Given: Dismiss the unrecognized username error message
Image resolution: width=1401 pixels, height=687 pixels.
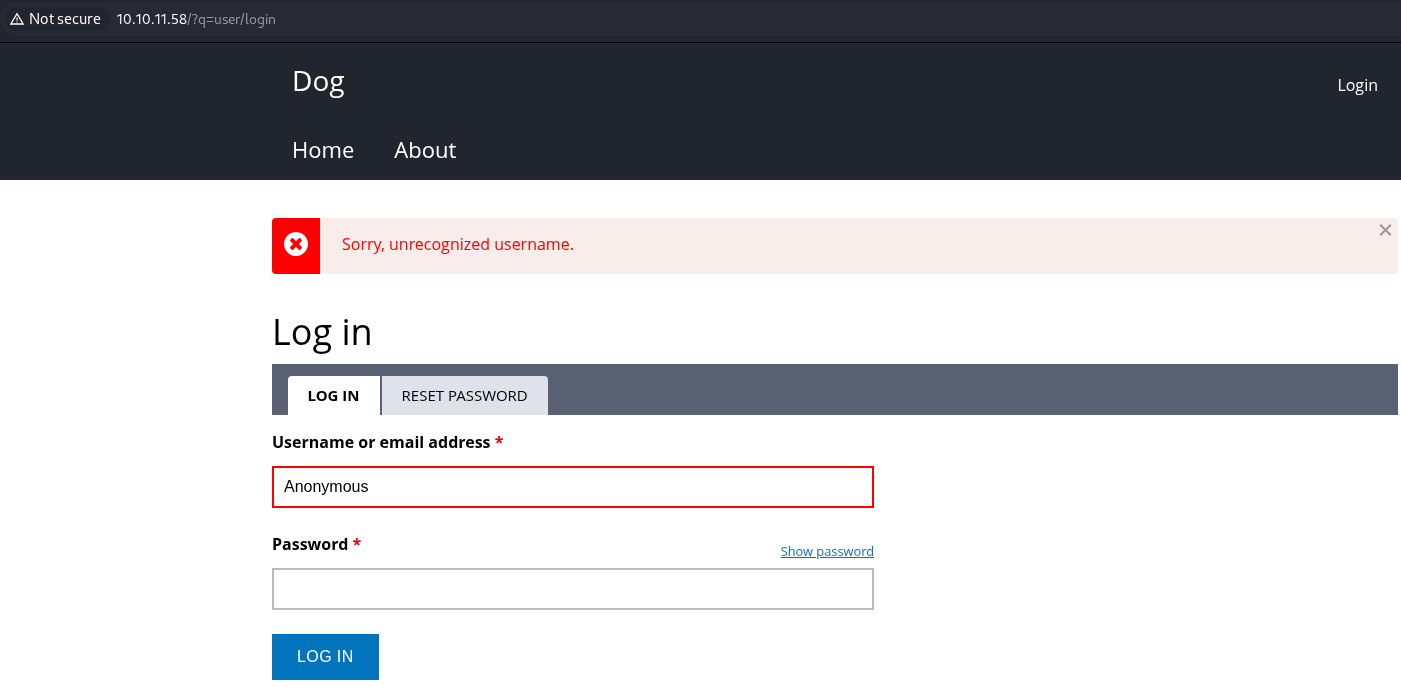Looking at the screenshot, I should (1385, 230).
